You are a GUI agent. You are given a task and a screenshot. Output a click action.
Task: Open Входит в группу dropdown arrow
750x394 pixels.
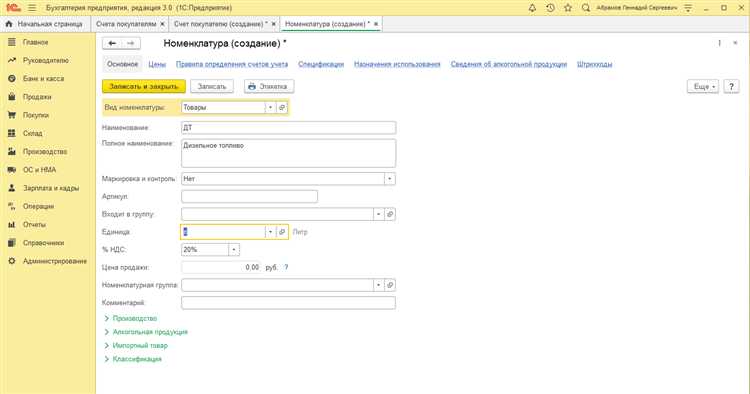[378, 214]
